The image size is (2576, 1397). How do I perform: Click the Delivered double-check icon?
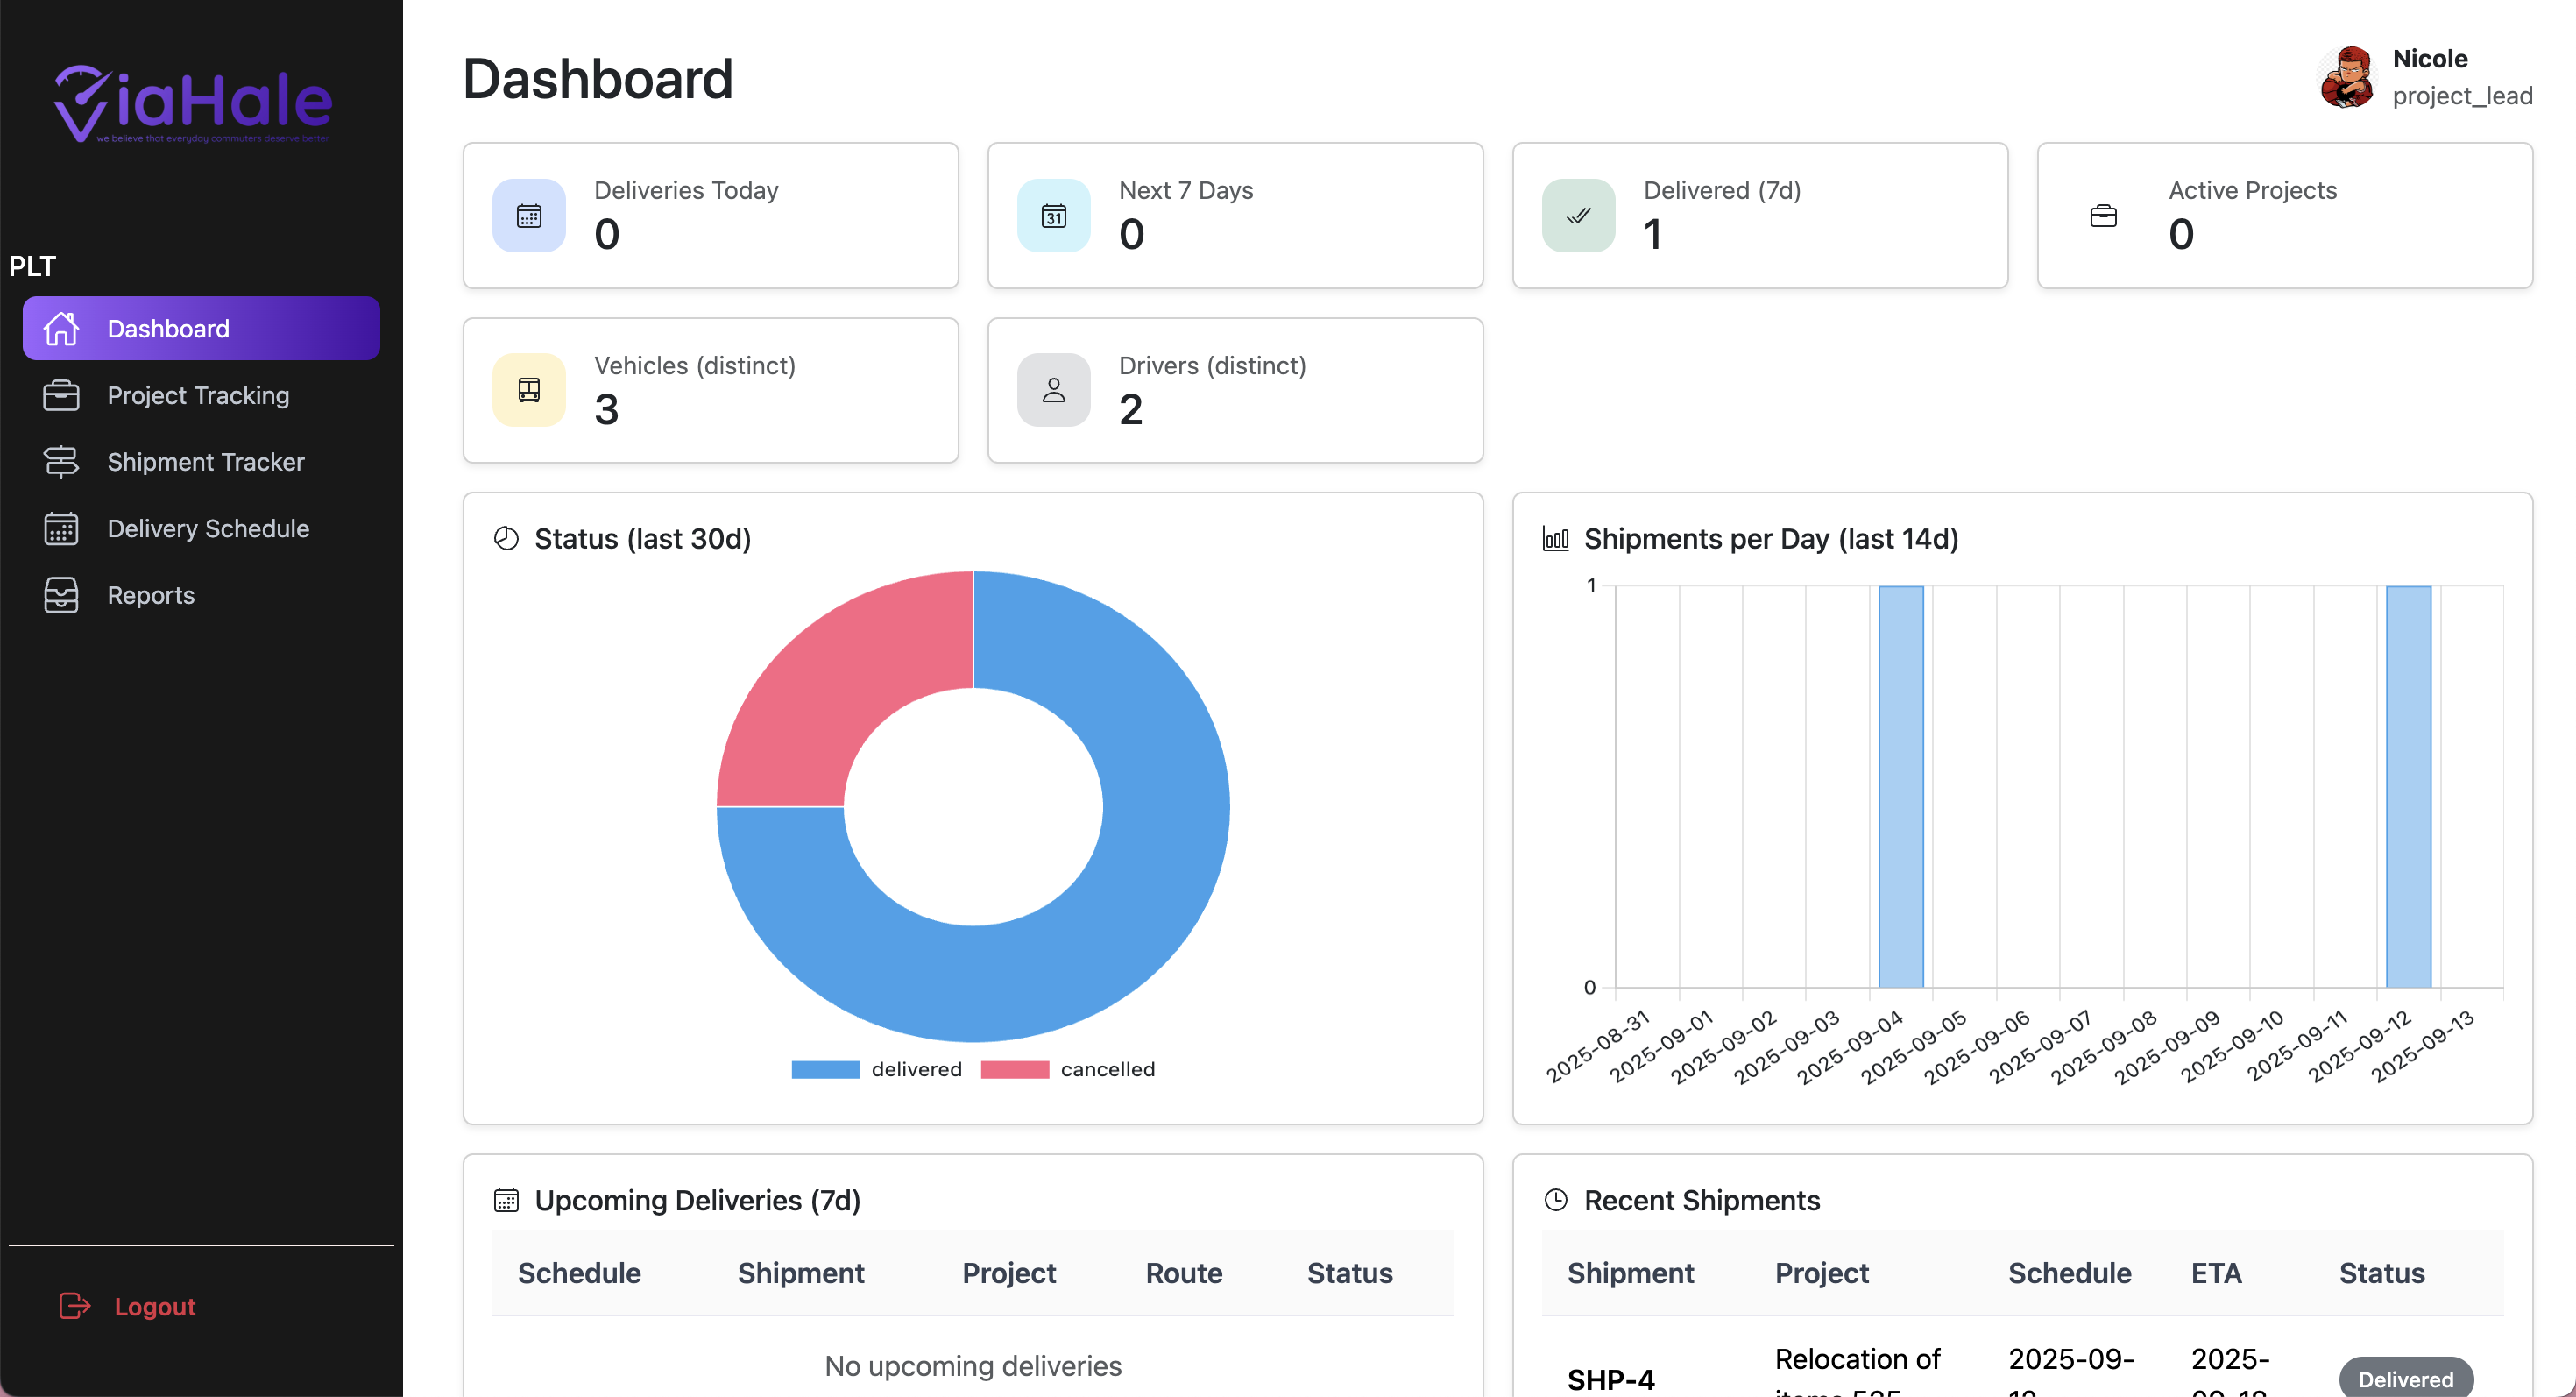[1578, 215]
